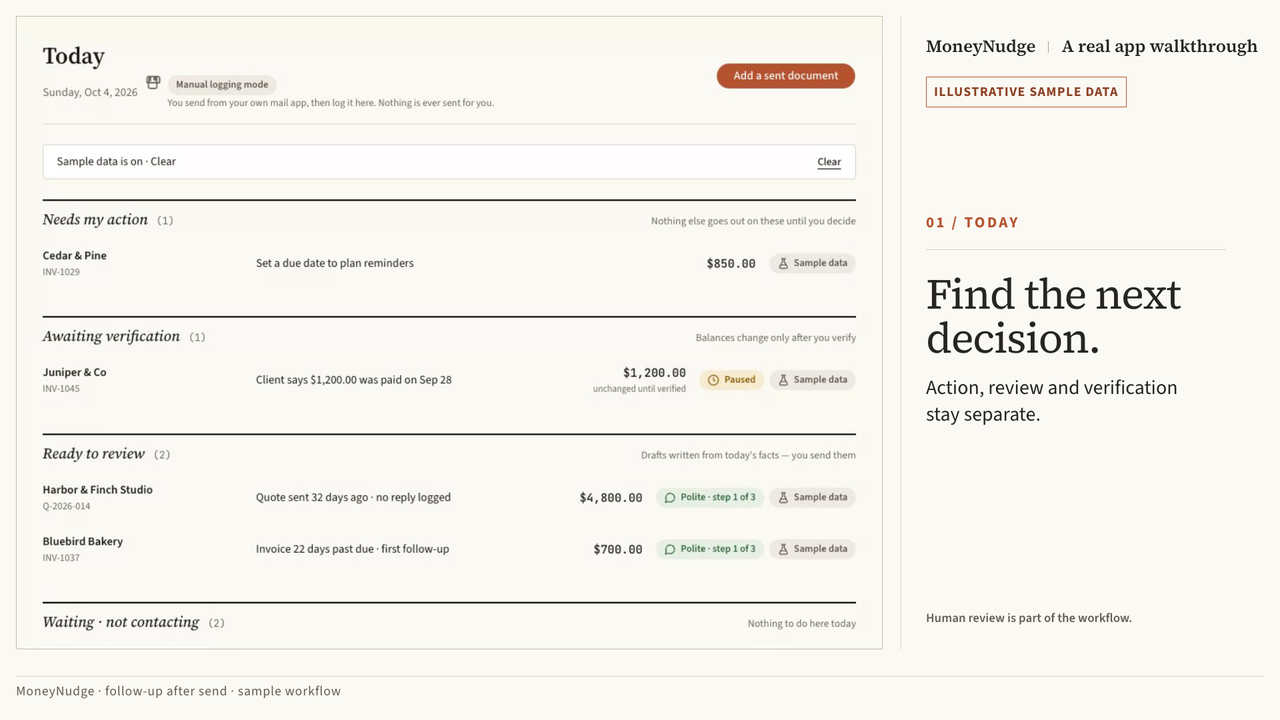The height and width of the screenshot is (720, 1280).
Task: Click invoice number INV-1029
Action: (61, 272)
